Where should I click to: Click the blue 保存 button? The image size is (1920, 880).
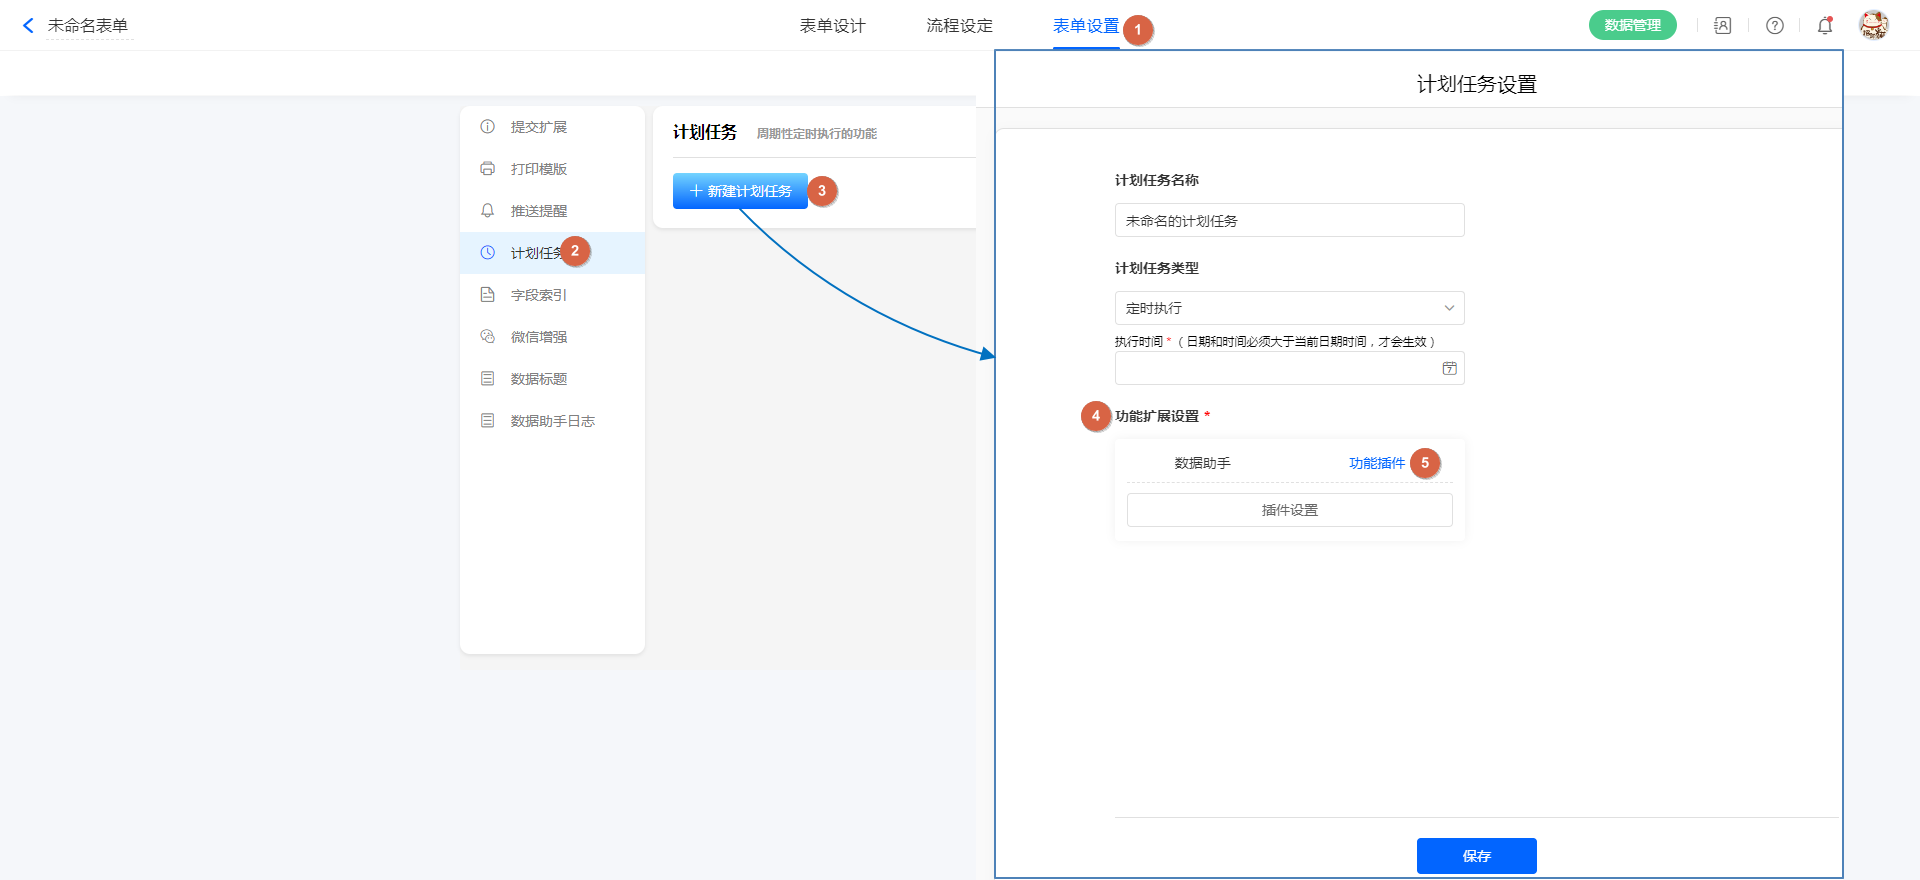[x=1476, y=856]
